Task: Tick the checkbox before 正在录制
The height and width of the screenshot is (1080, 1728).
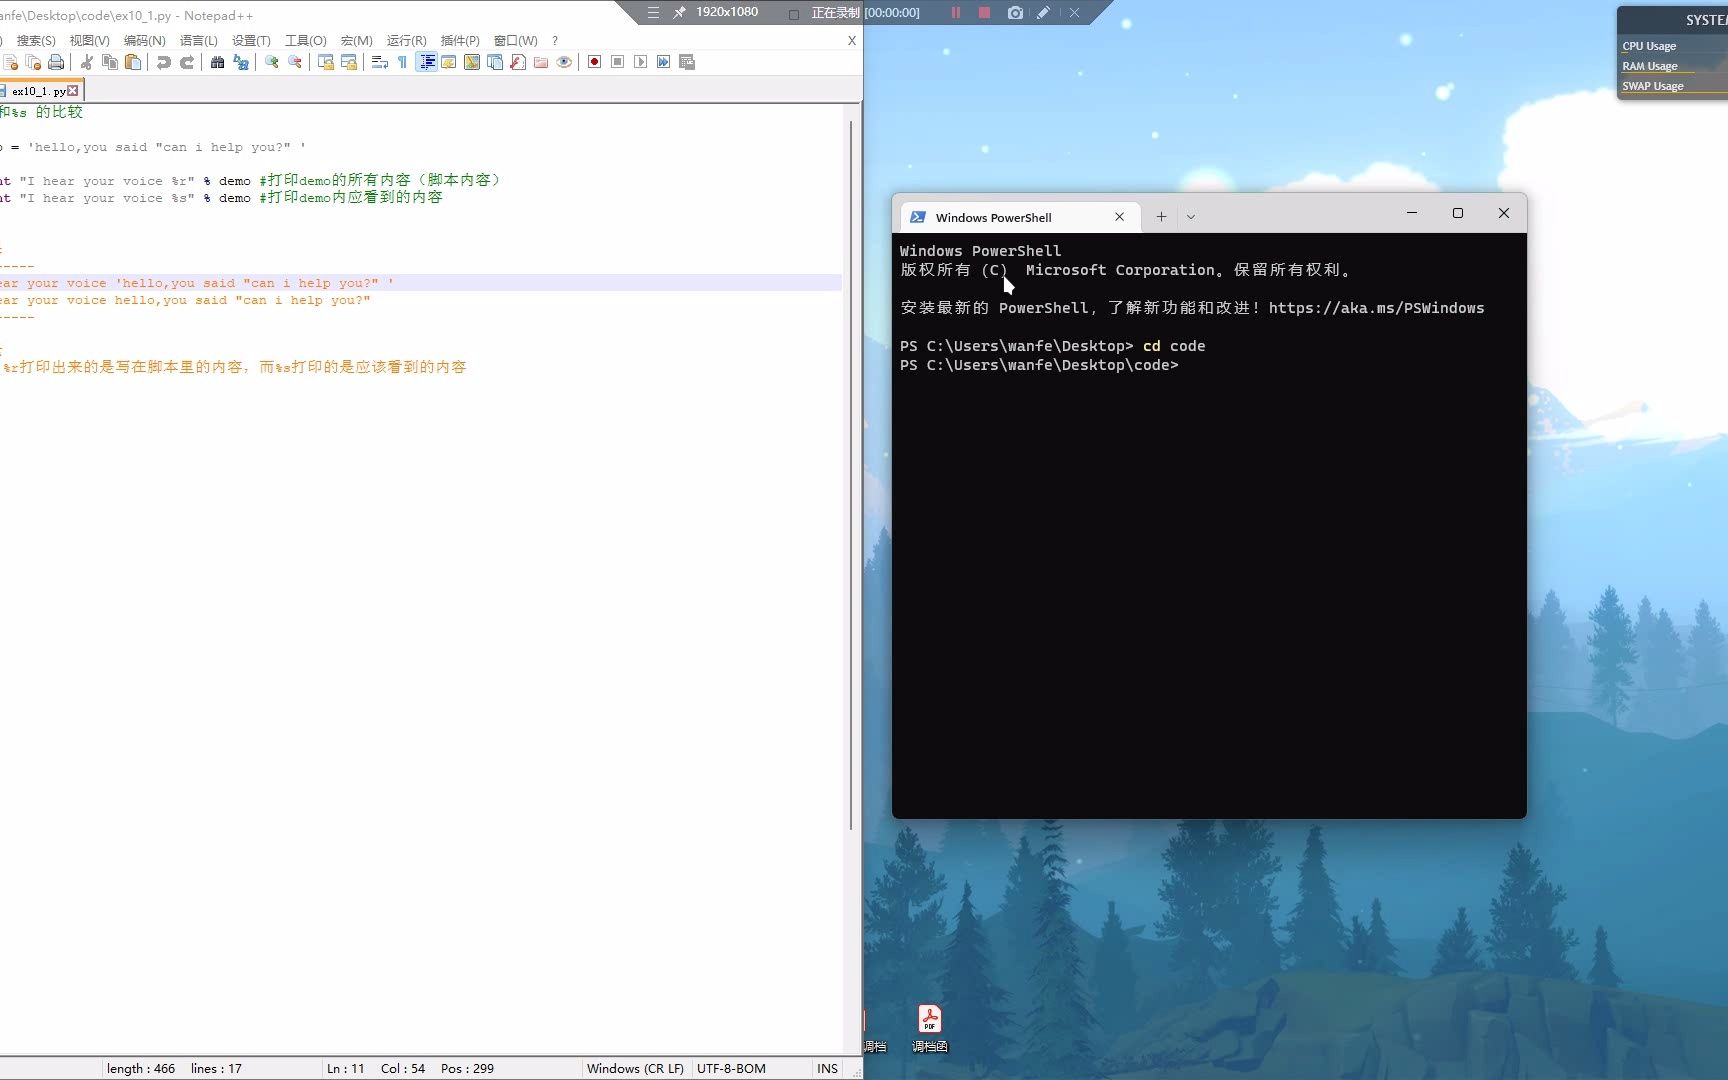Action: pyautogui.click(x=793, y=14)
